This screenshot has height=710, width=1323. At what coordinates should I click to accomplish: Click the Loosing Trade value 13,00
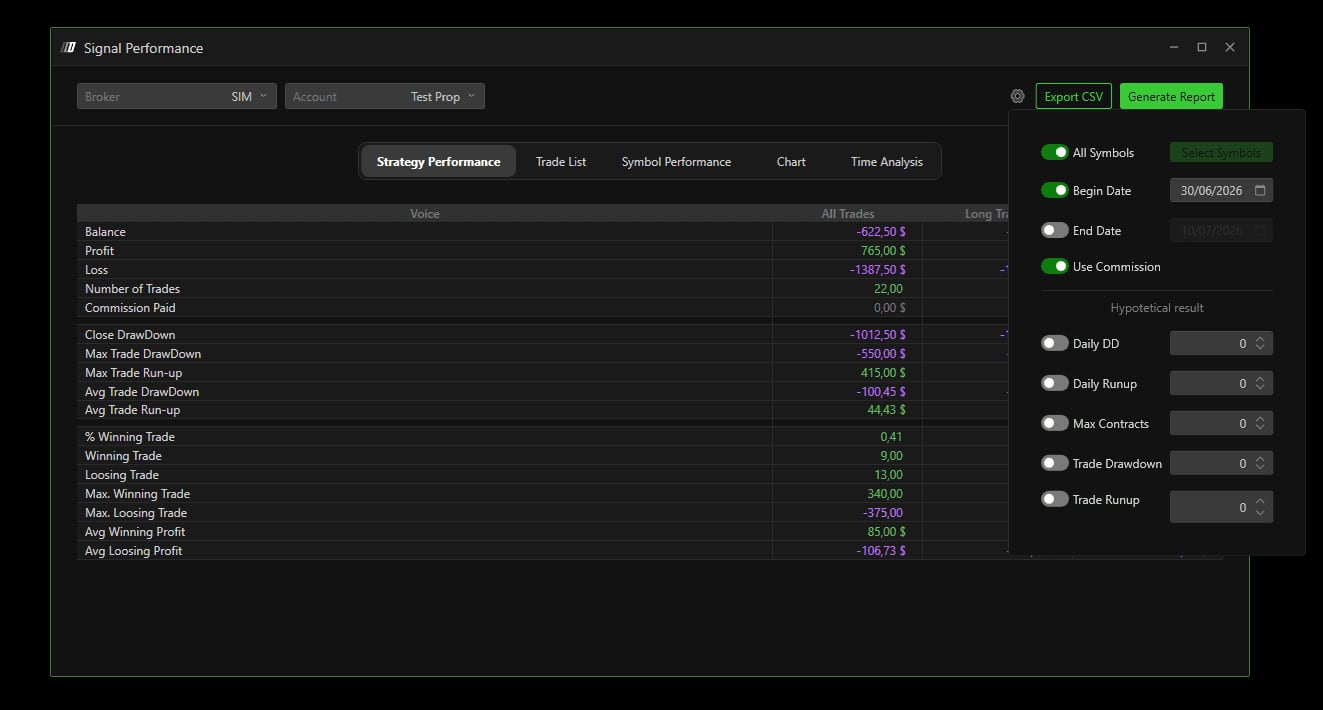(x=888, y=475)
